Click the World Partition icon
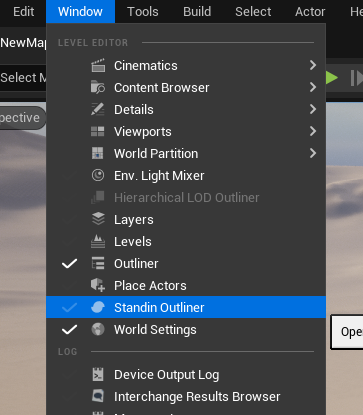This screenshot has width=363, height=415. tap(98, 153)
